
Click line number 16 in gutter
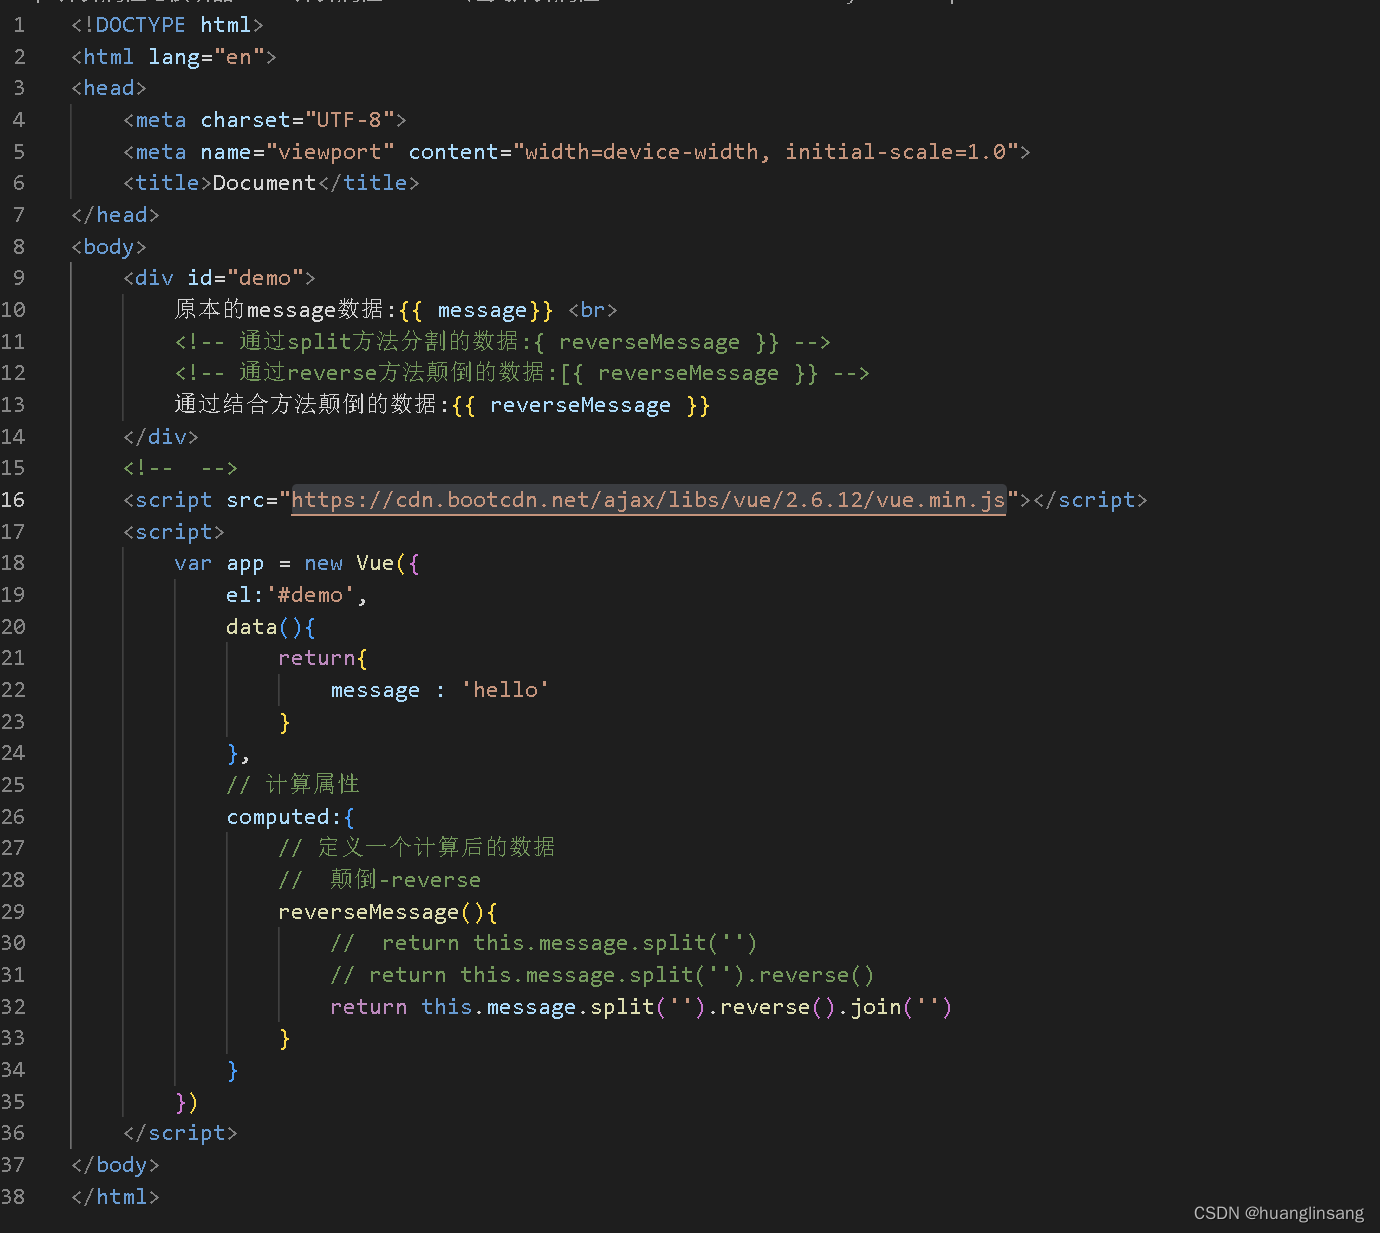point(13,500)
